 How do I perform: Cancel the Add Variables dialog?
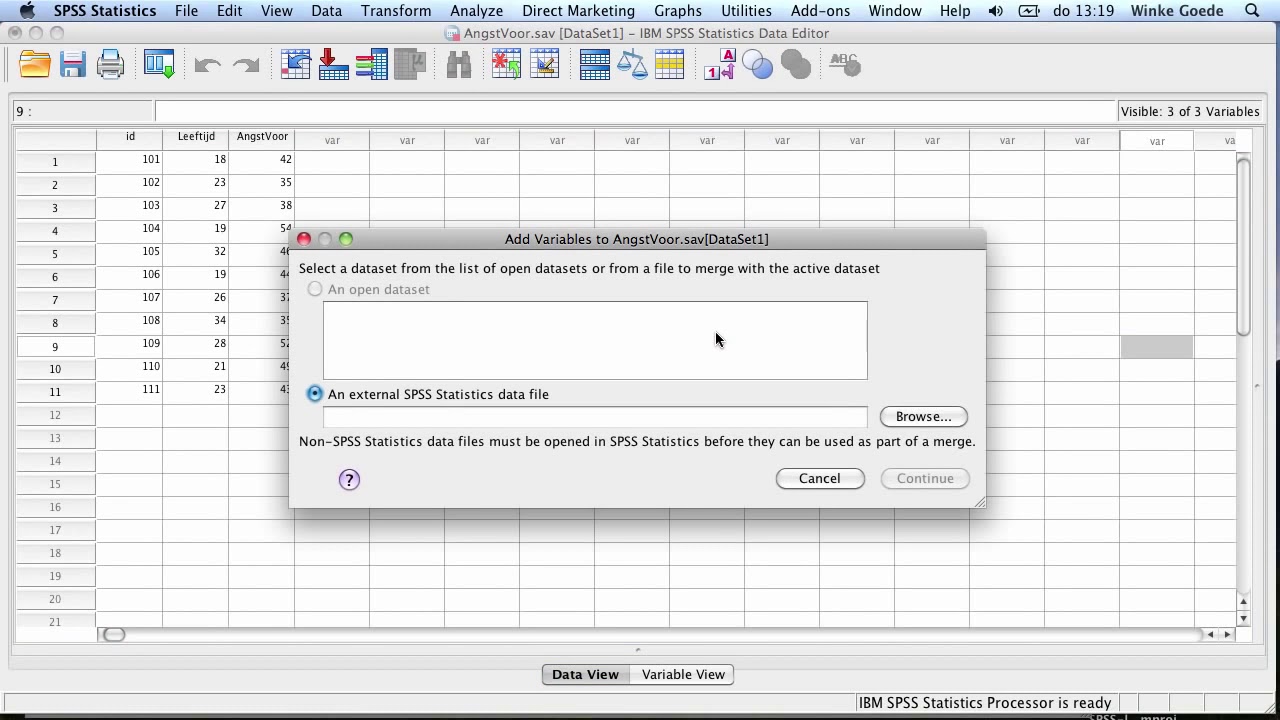[819, 478]
